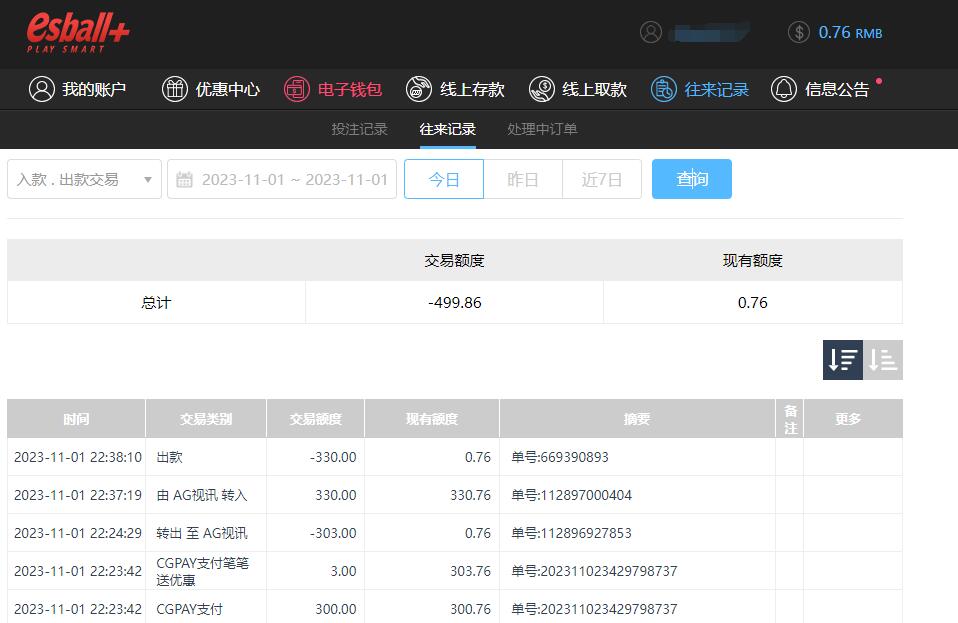Click calendar icon in date field
958x623 pixels.
tap(184, 180)
